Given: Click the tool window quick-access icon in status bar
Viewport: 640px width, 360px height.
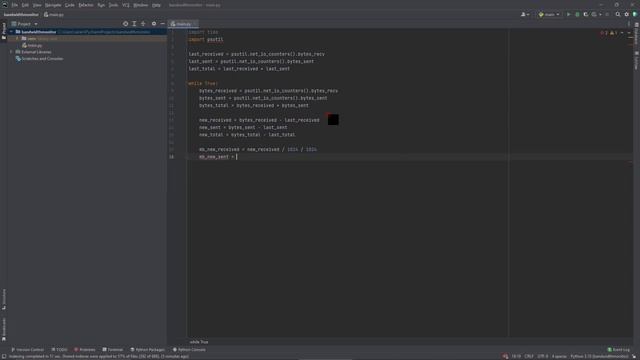Looking at the screenshot, I should [x=4, y=356].
